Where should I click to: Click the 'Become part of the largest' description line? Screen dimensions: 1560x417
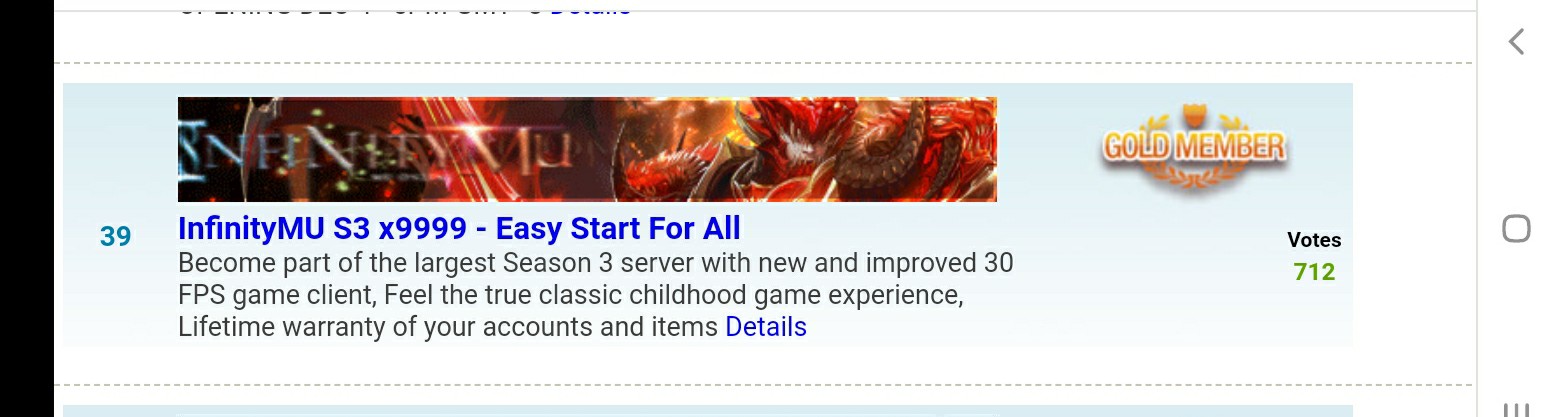(x=595, y=263)
